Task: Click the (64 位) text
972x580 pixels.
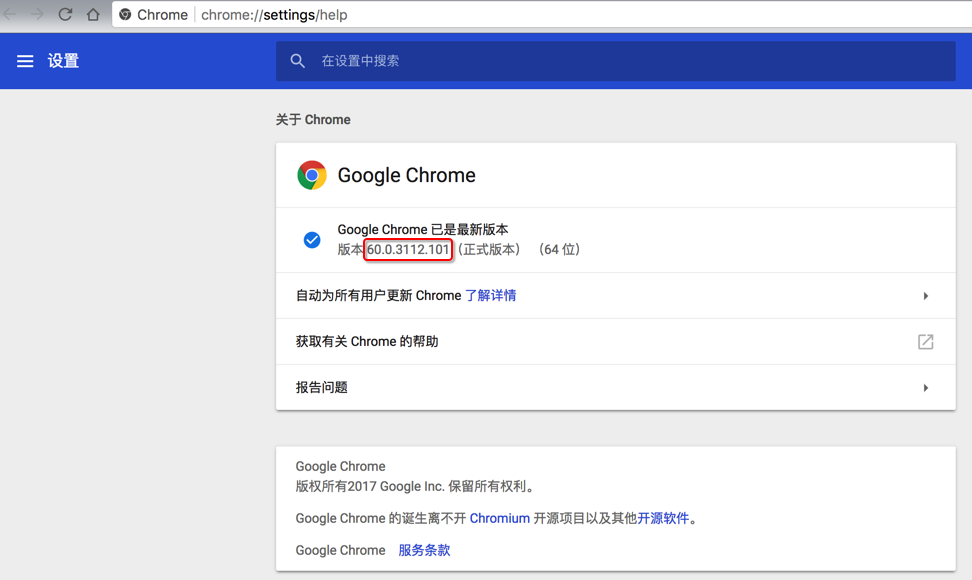Action: click(x=559, y=250)
